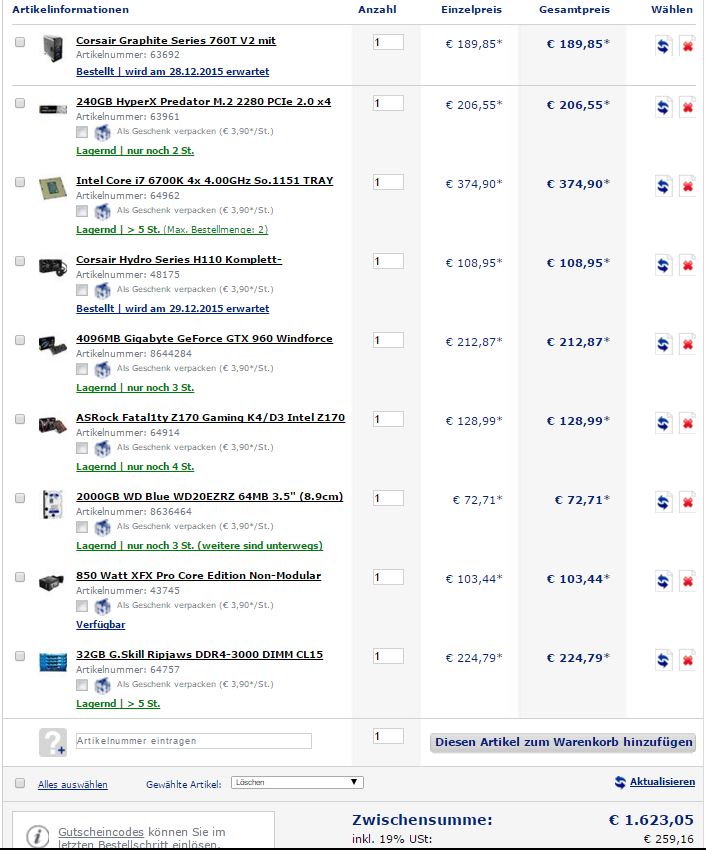Remove Intel Core i7 6700K with red X
The height and width of the screenshot is (850, 706).
coord(687,186)
